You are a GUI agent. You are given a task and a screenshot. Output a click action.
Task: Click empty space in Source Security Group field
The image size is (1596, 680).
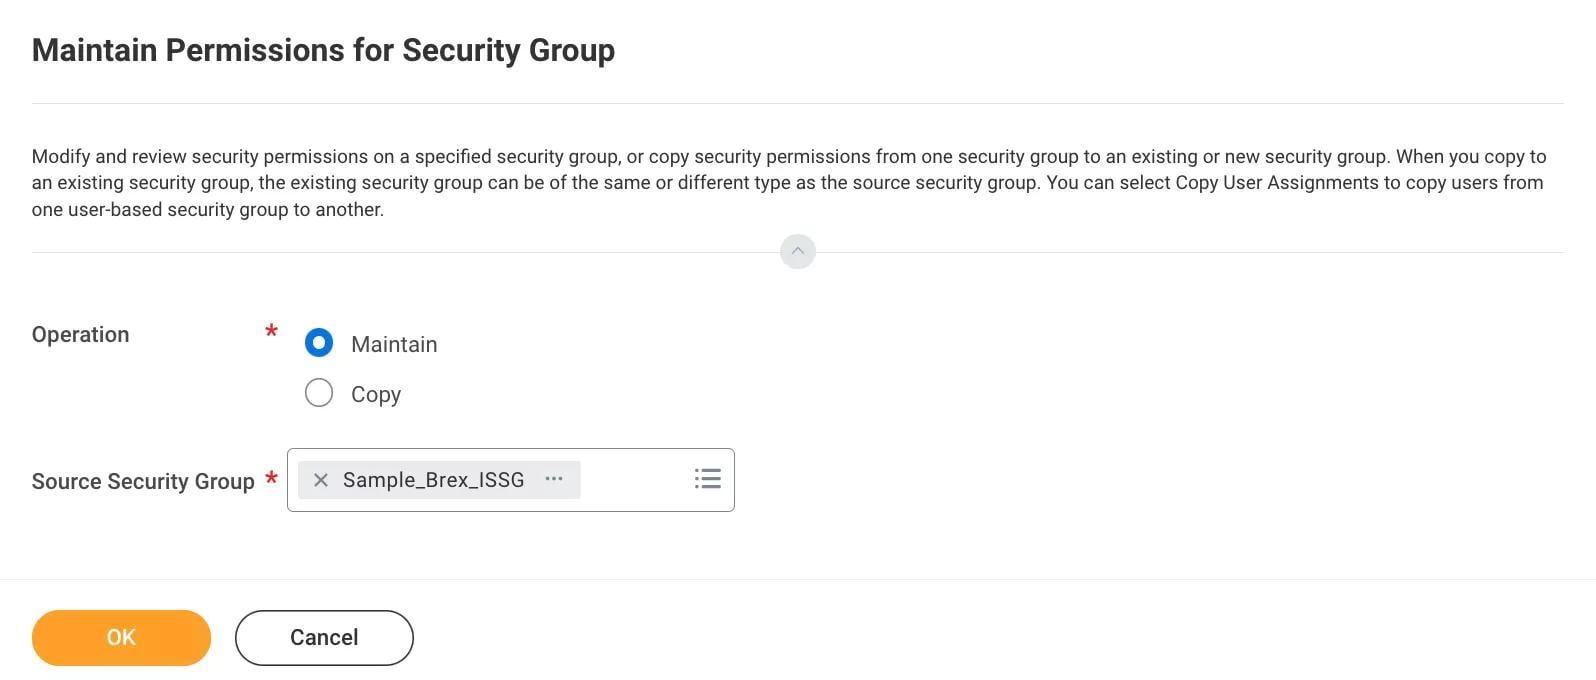coord(635,480)
